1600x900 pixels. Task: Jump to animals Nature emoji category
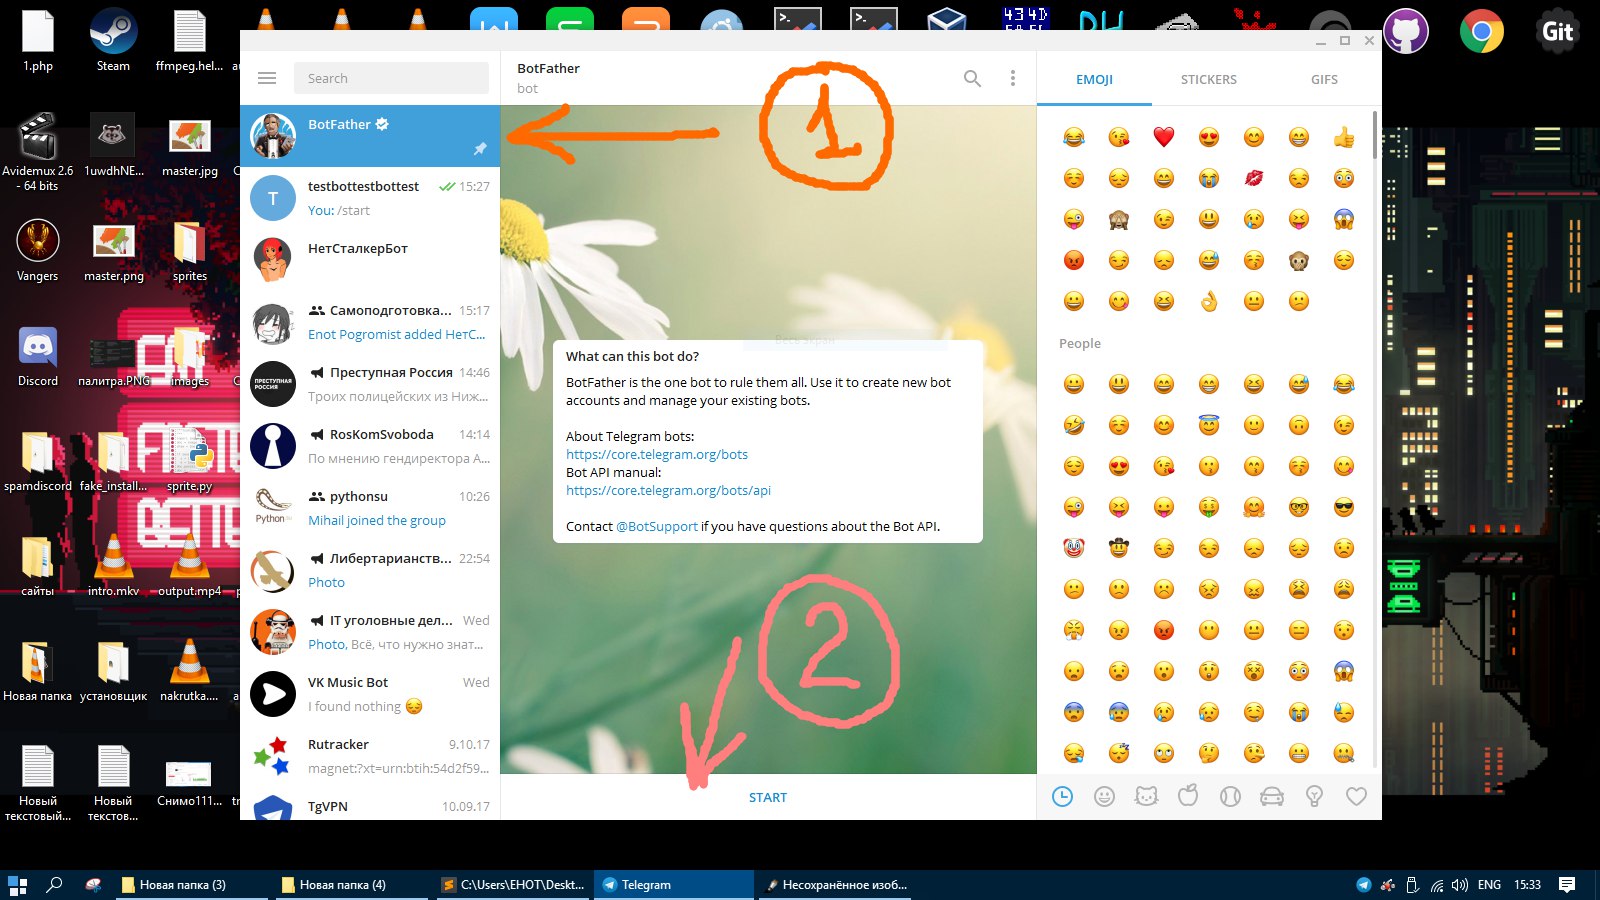(x=1146, y=796)
